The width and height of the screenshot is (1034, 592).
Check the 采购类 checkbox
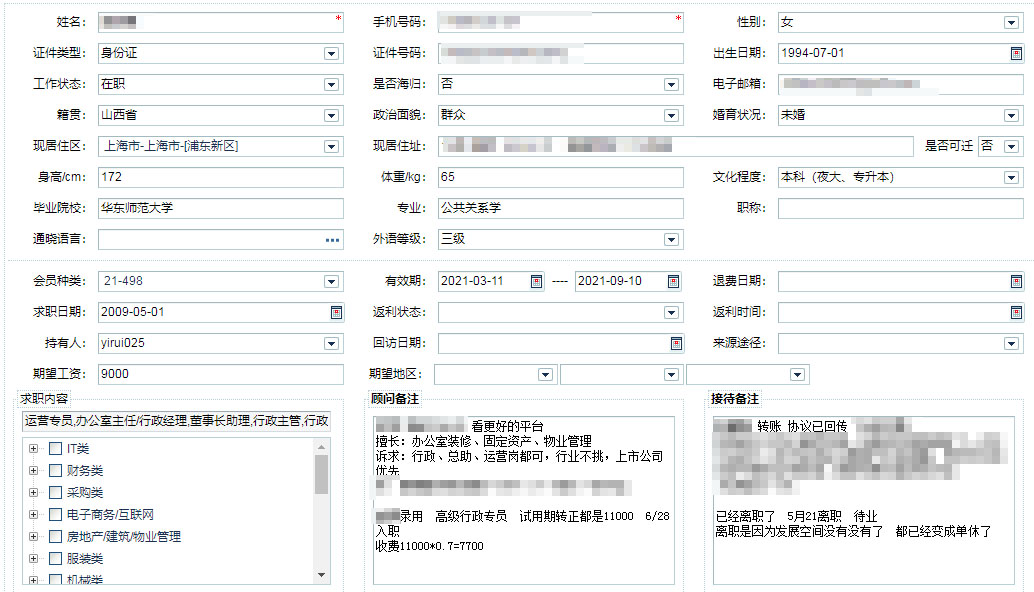[x=55, y=492]
